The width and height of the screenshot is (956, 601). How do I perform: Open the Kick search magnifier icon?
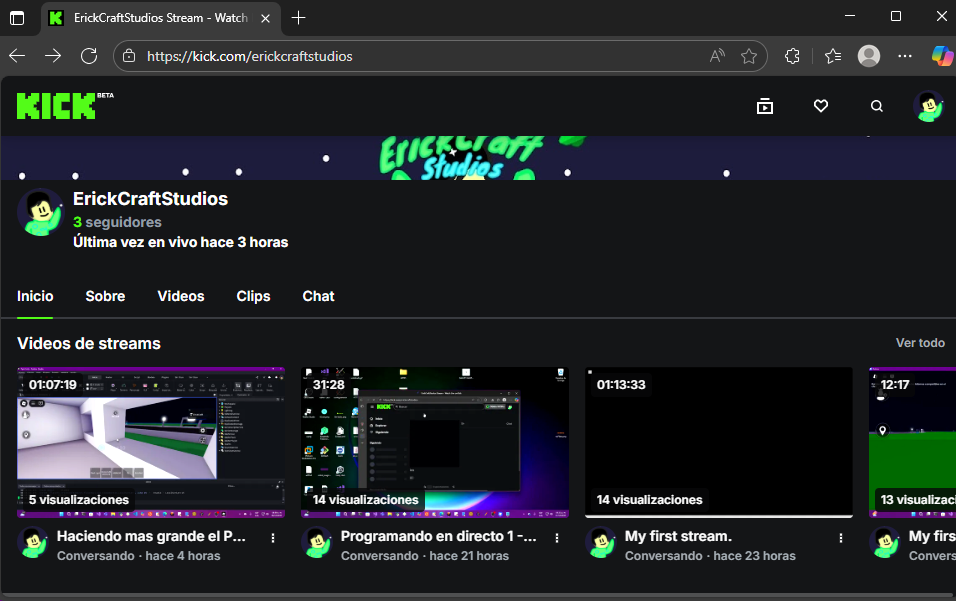877,106
